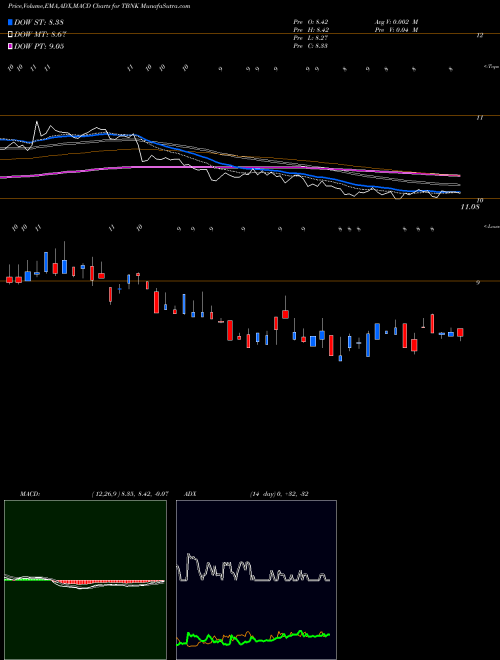Click the red MACD histogram bars
The image size is (500, 660).
point(105,582)
